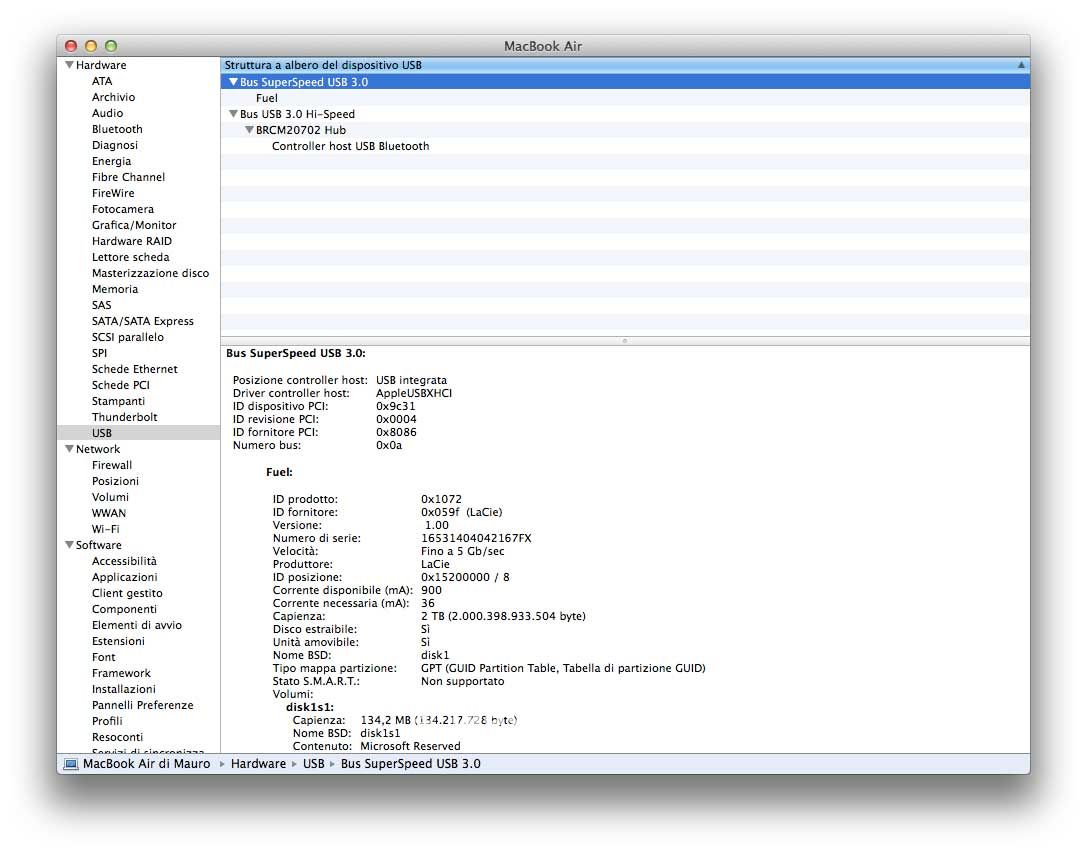
Task: Click the sort arrow in column header
Action: pyautogui.click(x=1021, y=65)
